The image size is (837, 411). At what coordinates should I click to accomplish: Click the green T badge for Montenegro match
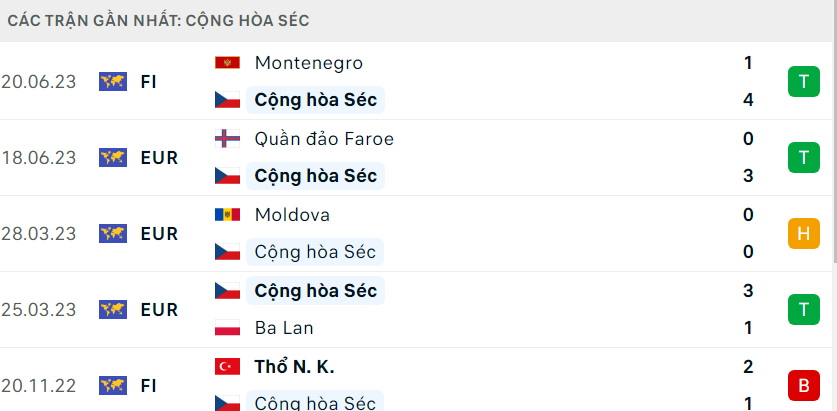[x=804, y=82]
